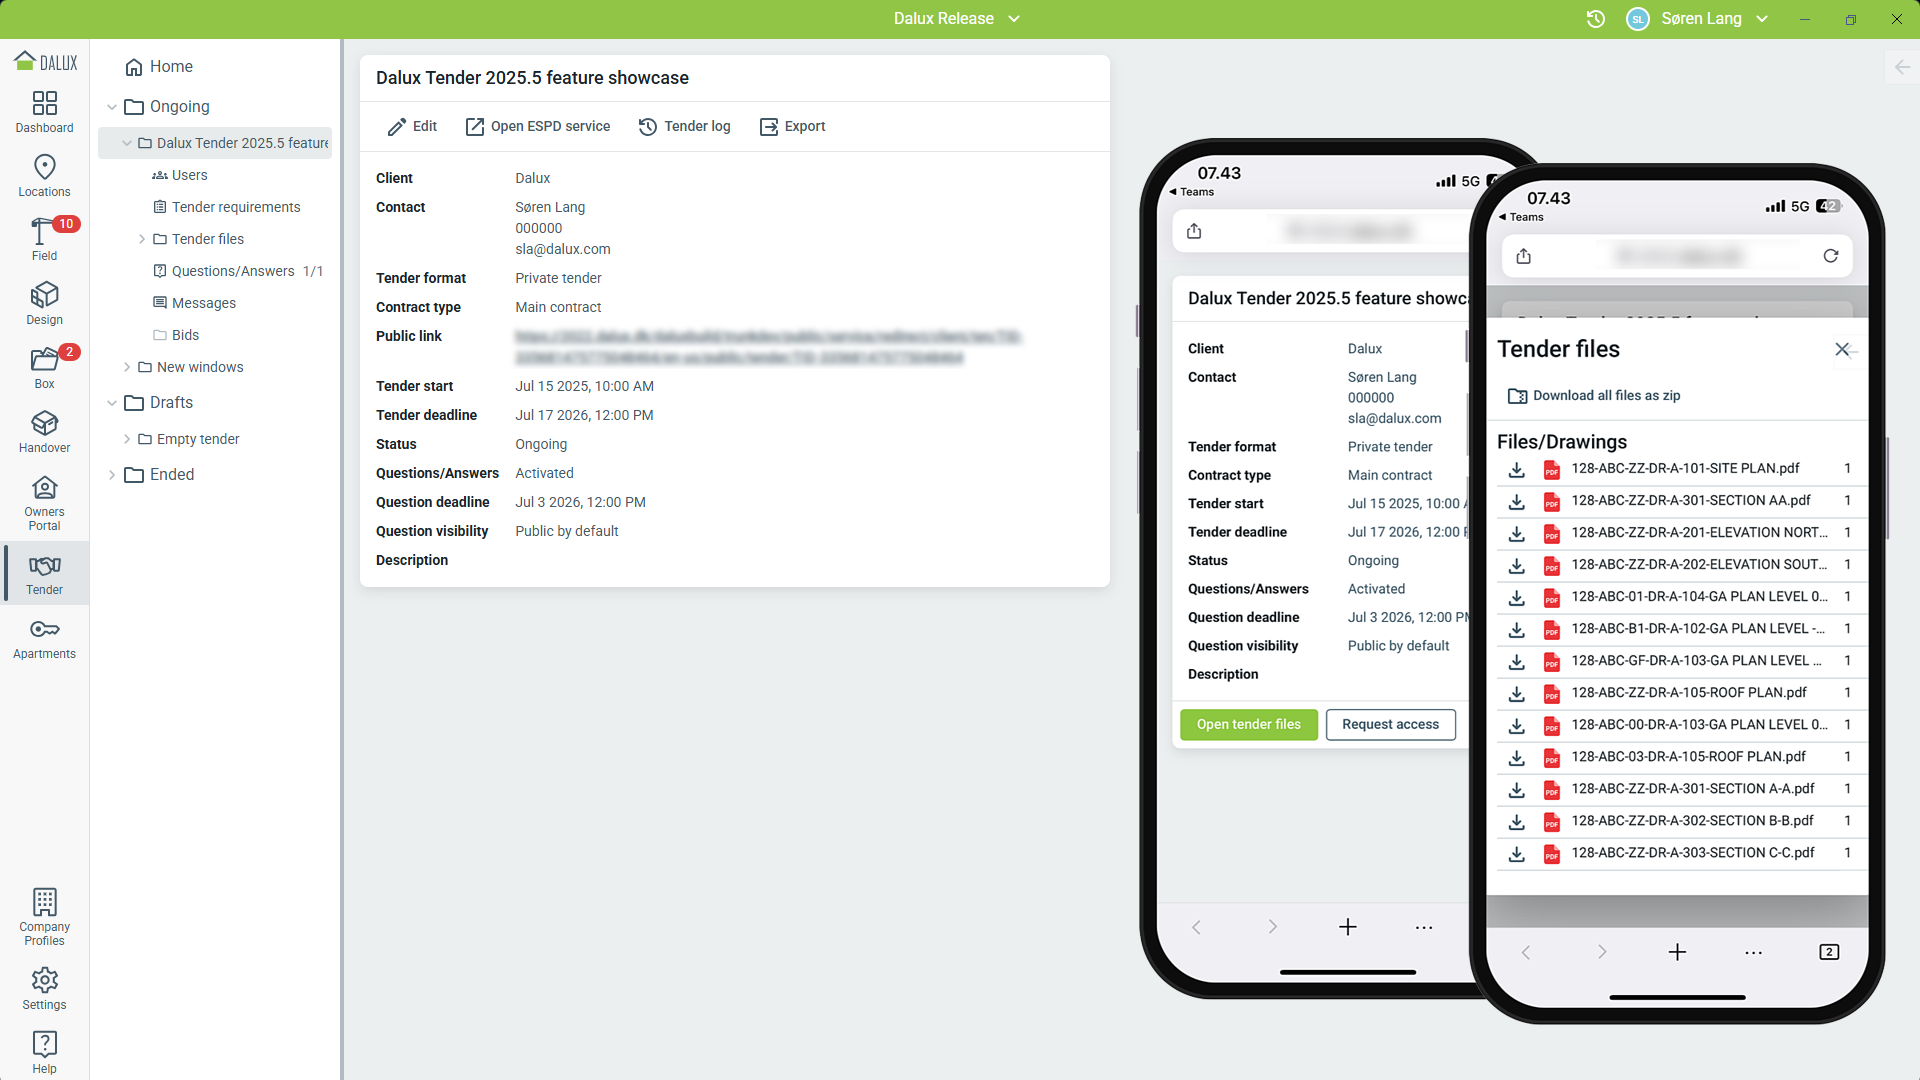The image size is (1920, 1080).
Task: Expand the Tender files folder
Action: (142, 239)
